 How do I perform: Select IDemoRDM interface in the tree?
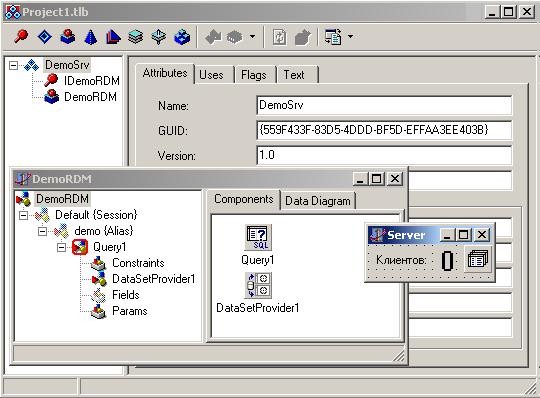(92, 81)
